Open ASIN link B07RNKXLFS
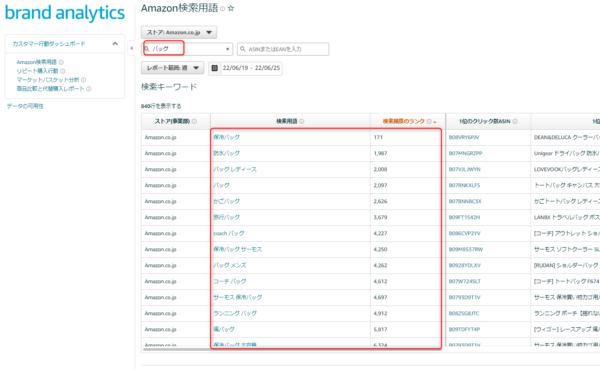The image size is (600, 369). coord(465,185)
